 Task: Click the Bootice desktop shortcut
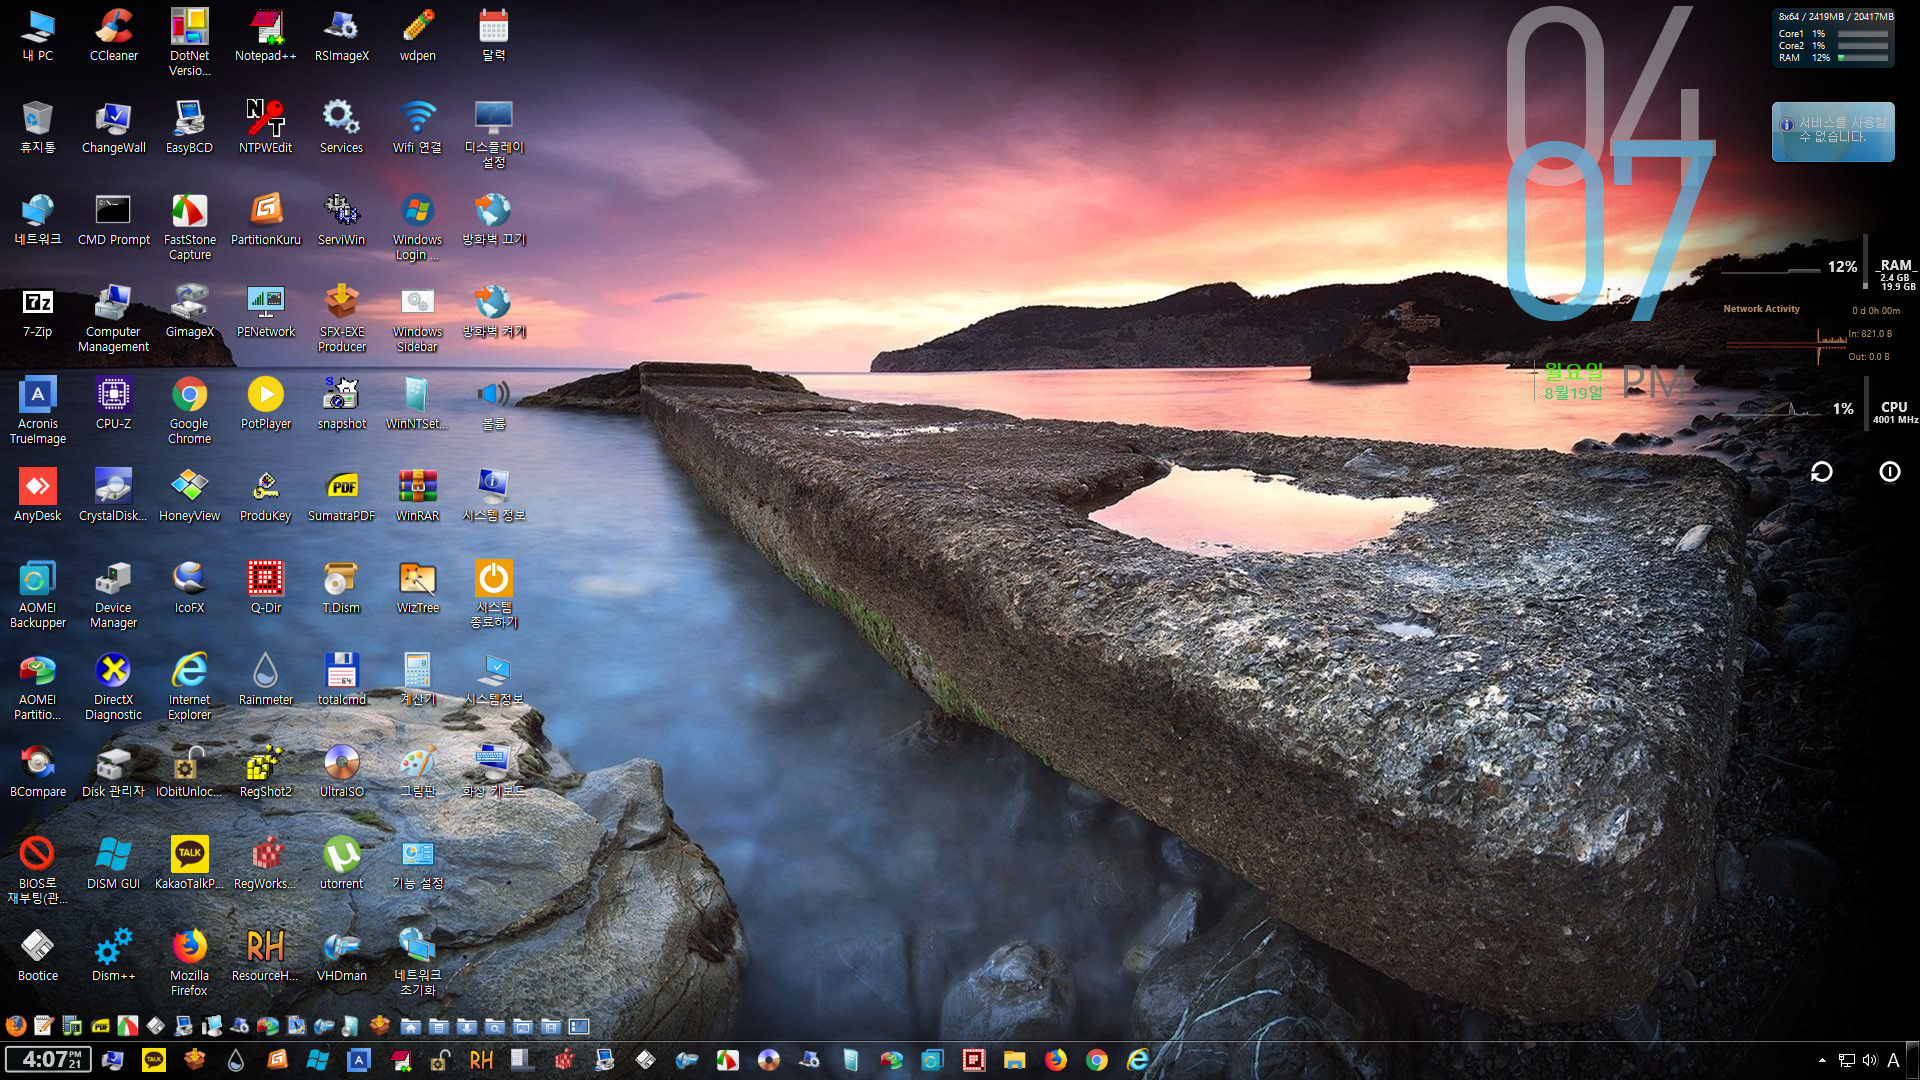(x=38, y=956)
